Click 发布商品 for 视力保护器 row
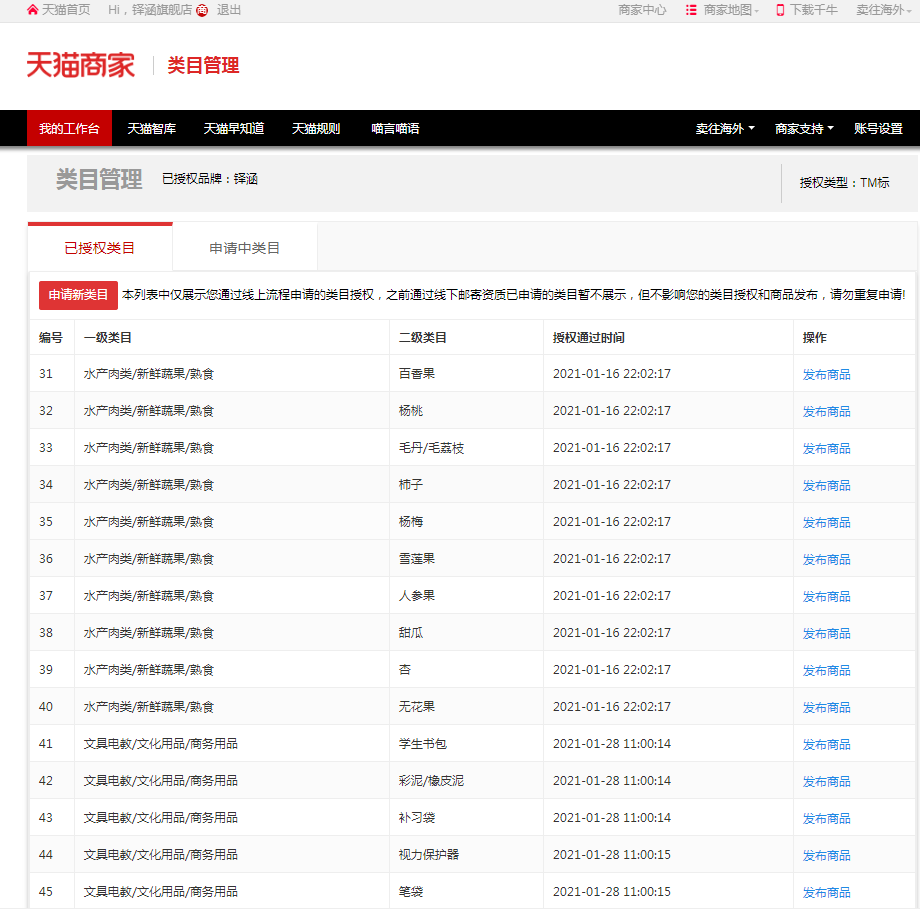 [x=826, y=855]
